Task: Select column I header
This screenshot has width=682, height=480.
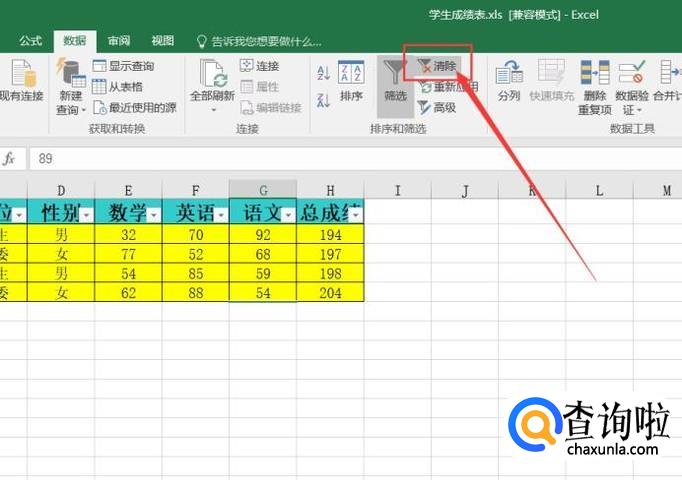Action: (398, 190)
